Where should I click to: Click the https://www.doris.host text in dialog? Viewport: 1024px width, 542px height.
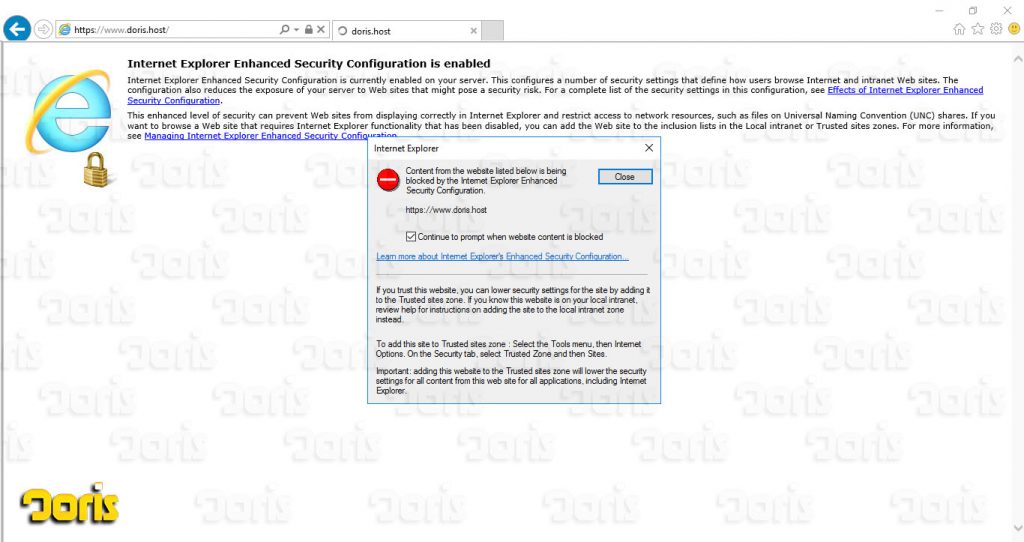coord(446,210)
